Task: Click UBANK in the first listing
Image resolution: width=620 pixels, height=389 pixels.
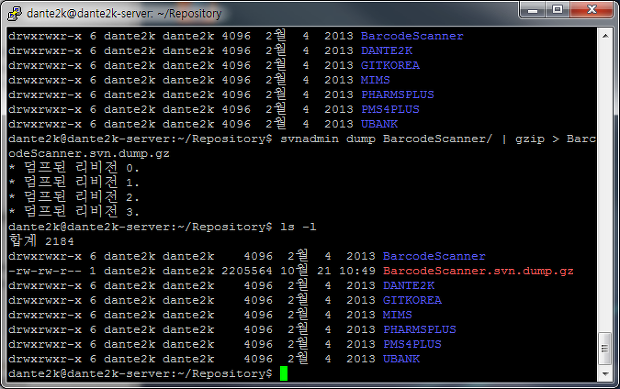Action: [x=379, y=124]
